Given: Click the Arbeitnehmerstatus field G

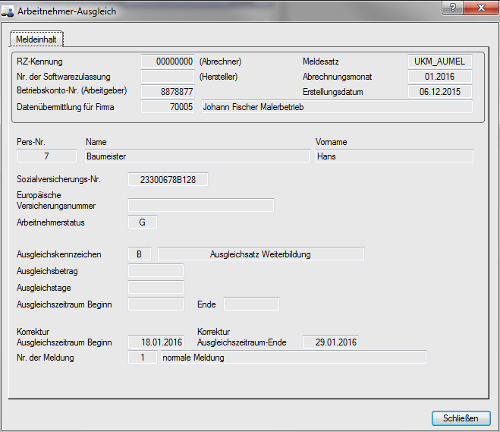Looking at the screenshot, I should [x=142, y=222].
